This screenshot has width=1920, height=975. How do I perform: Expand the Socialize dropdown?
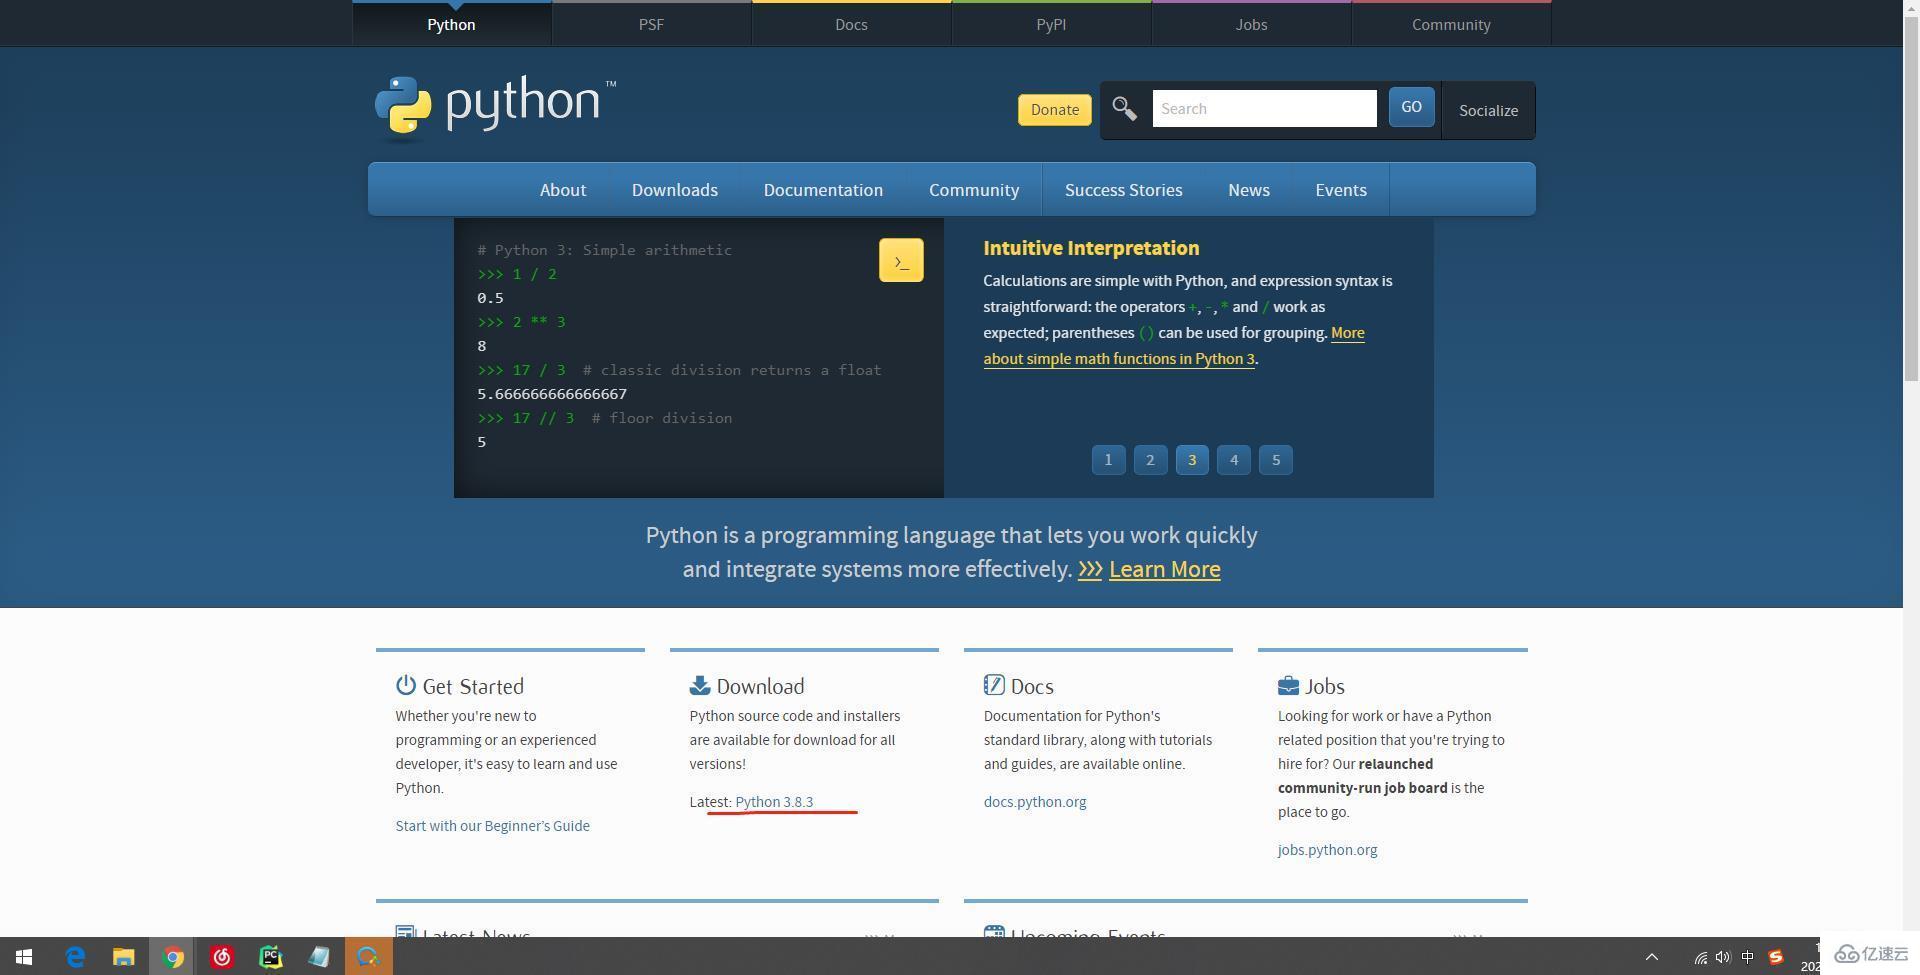coord(1488,110)
